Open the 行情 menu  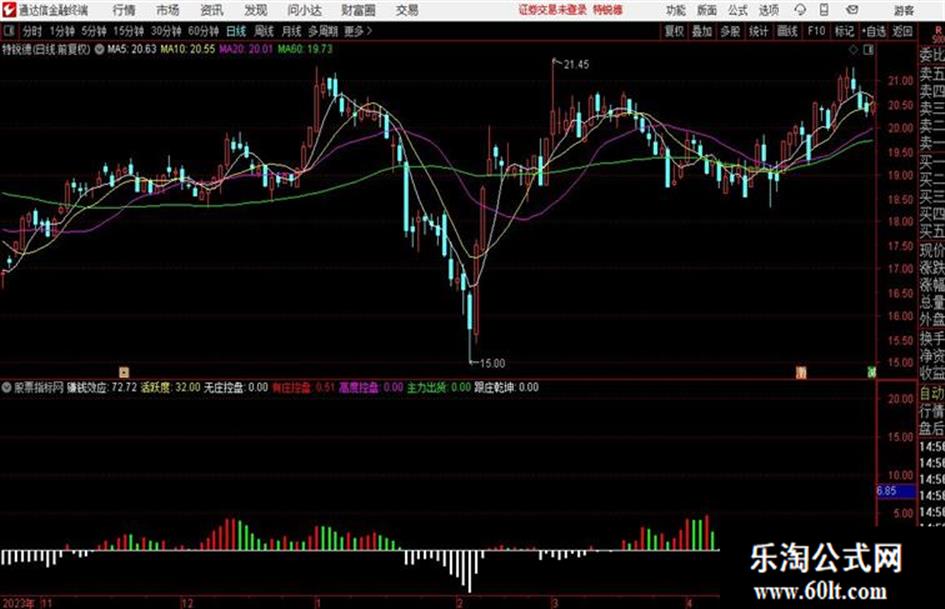(124, 10)
